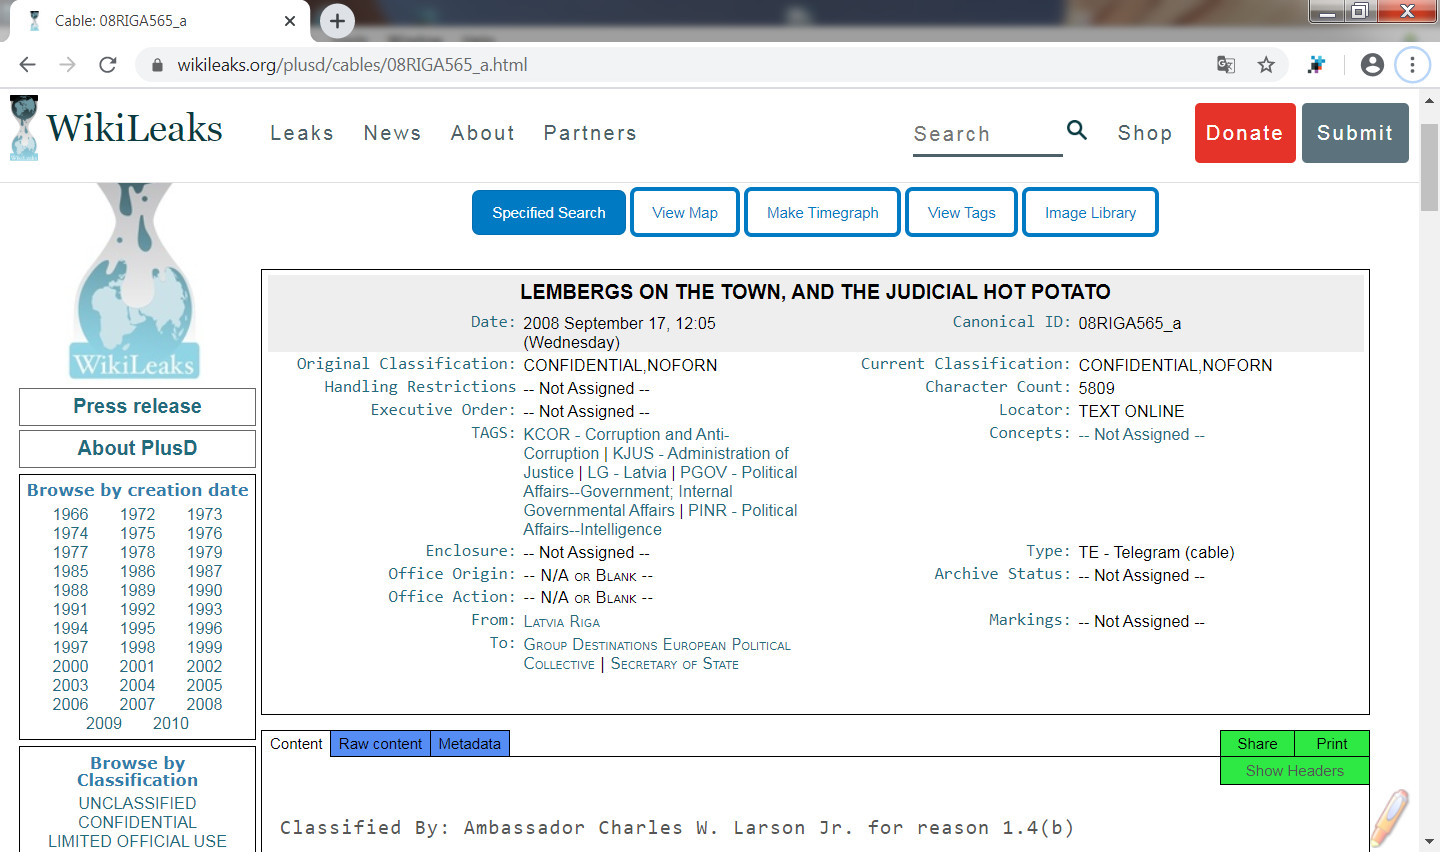This screenshot has height=852, width=1440.
Task: Browse cables from year 1985
Action: 71,571
